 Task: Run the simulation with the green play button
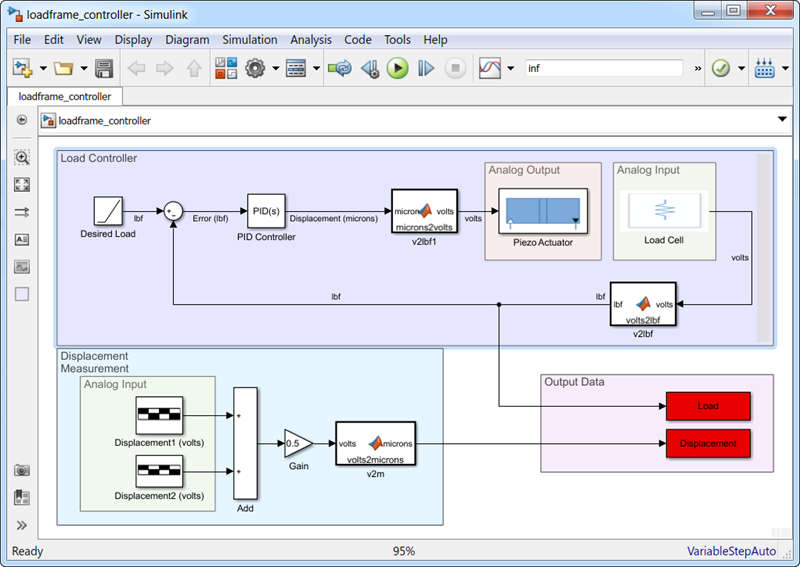pyautogui.click(x=398, y=69)
